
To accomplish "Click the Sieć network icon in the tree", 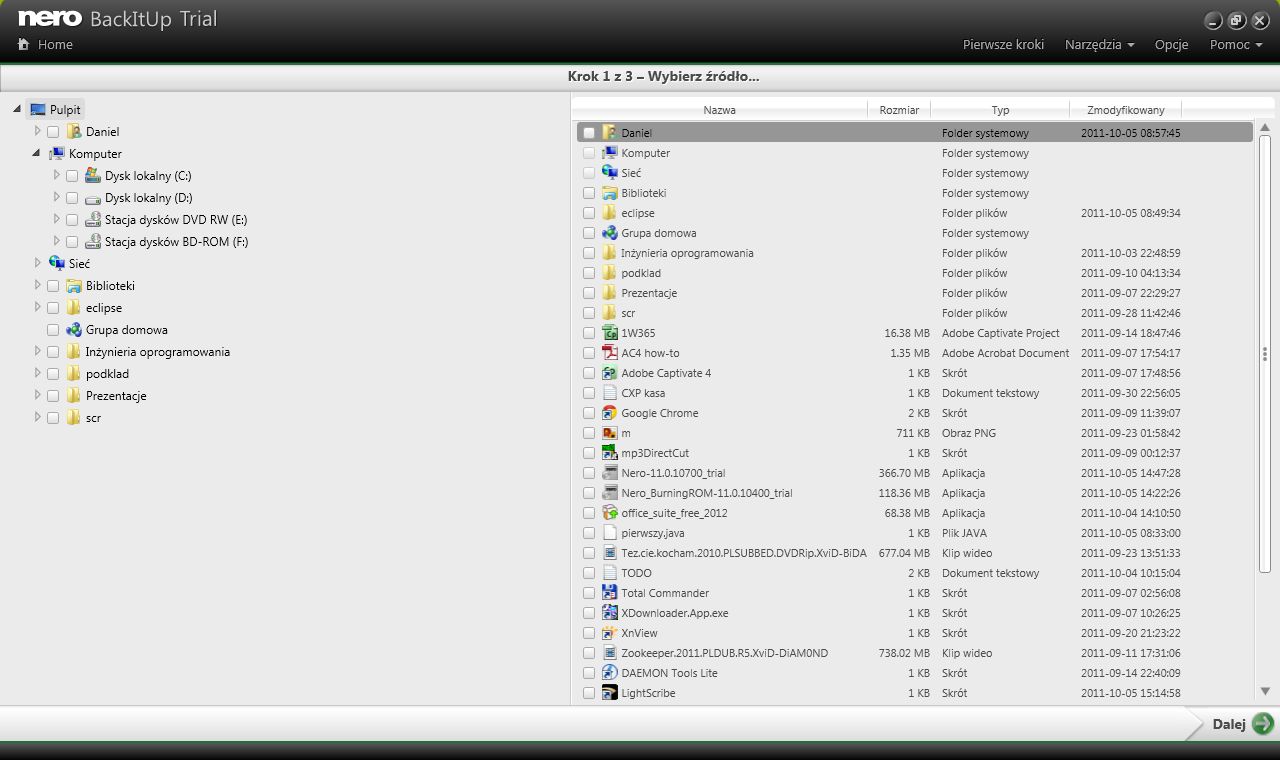I will [57, 264].
